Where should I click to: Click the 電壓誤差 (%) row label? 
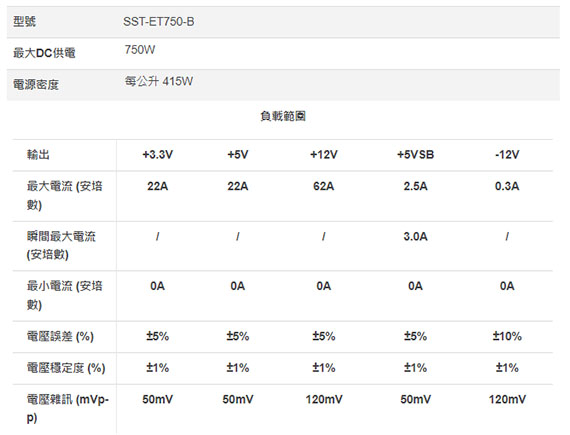click(x=60, y=336)
